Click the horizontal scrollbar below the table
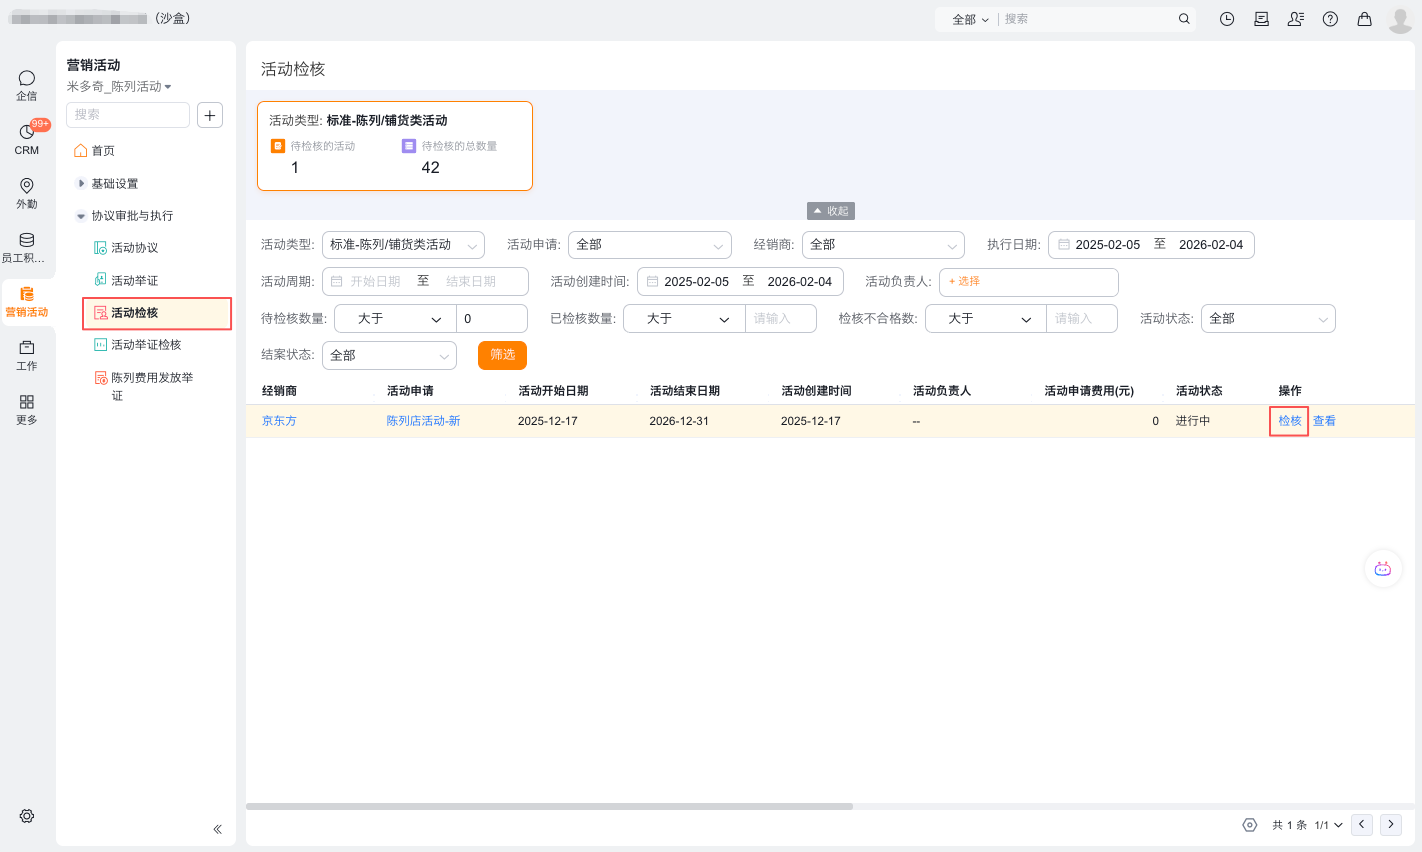Image resolution: width=1422 pixels, height=852 pixels. pos(549,806)
